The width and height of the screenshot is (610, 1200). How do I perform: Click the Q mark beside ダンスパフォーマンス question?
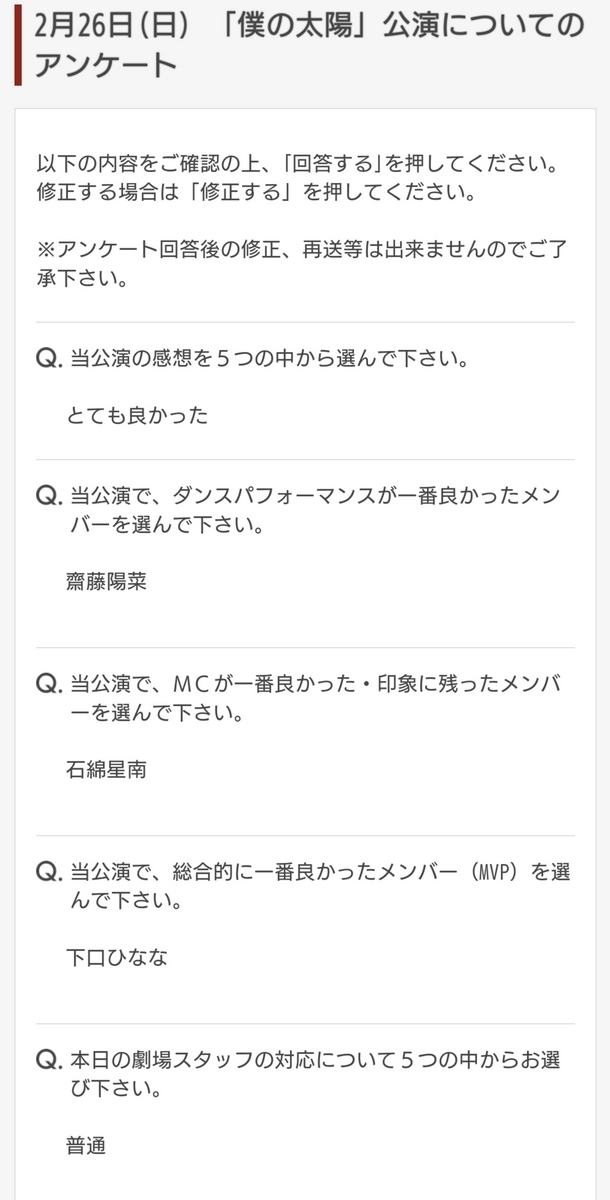pyautogui.click(x=49, y=497)
